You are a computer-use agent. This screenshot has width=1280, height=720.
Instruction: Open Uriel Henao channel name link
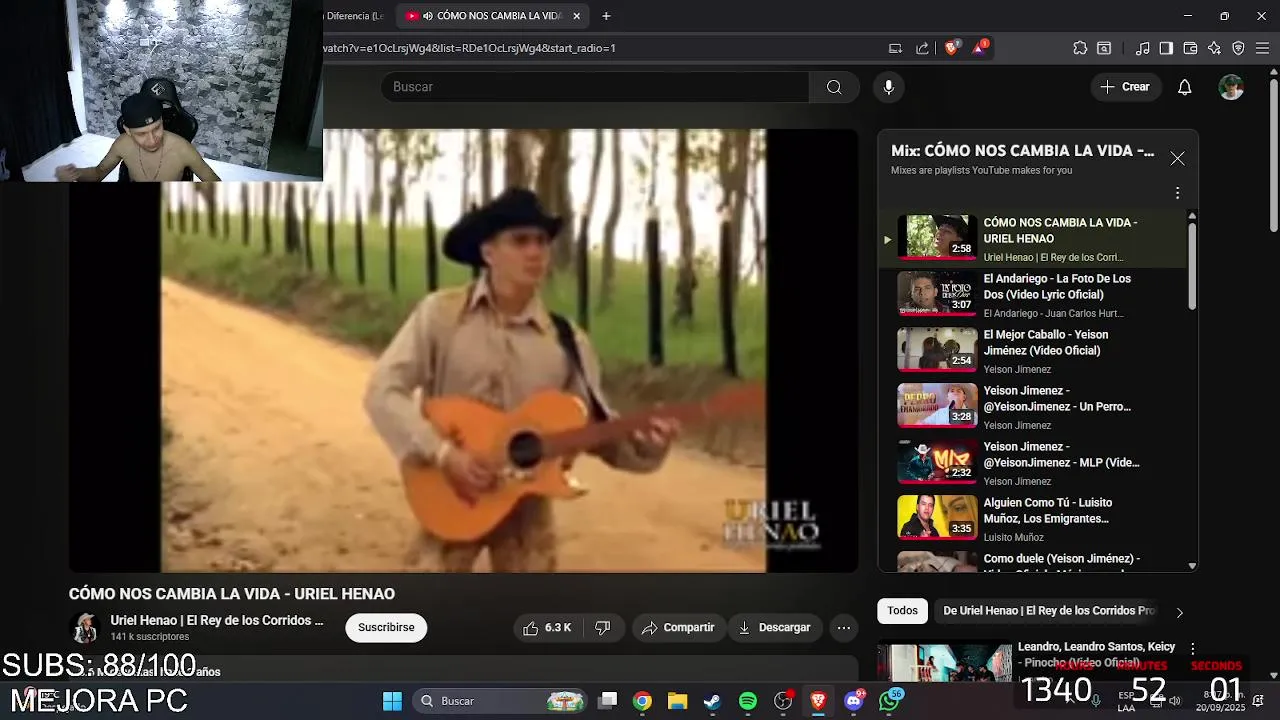[217, 621]
